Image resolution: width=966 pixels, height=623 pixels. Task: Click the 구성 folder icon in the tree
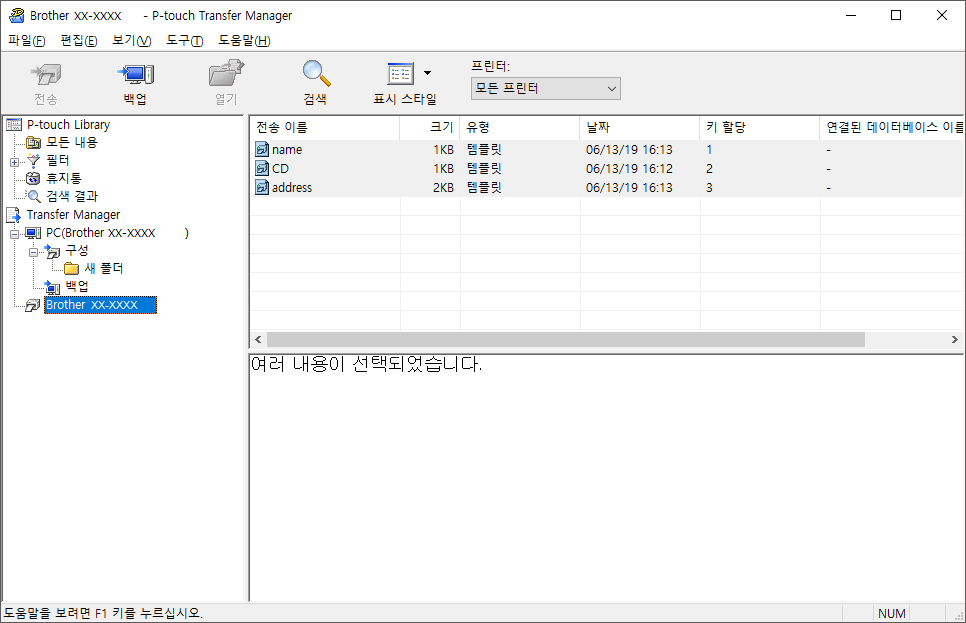tap(52, 251)
